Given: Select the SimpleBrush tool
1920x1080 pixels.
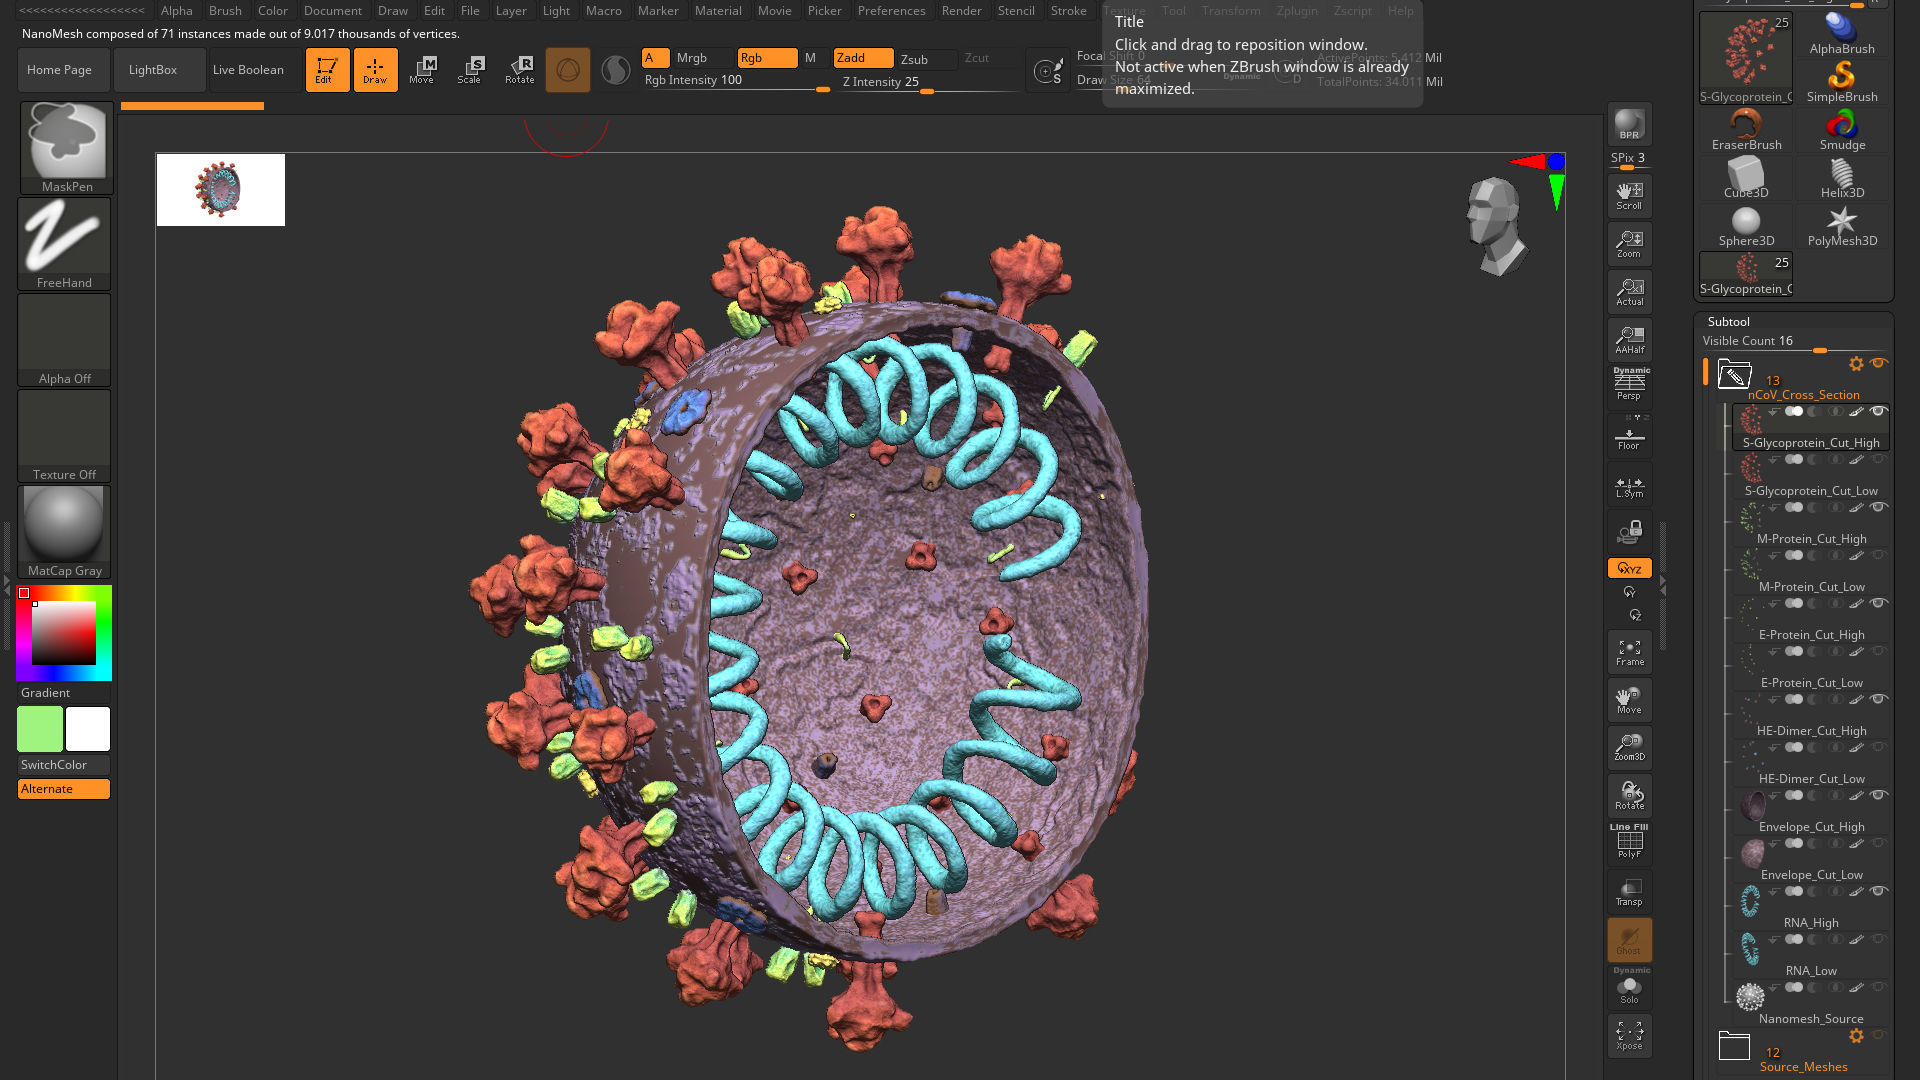Looking at the screenshot, I should pos(1842,82).
